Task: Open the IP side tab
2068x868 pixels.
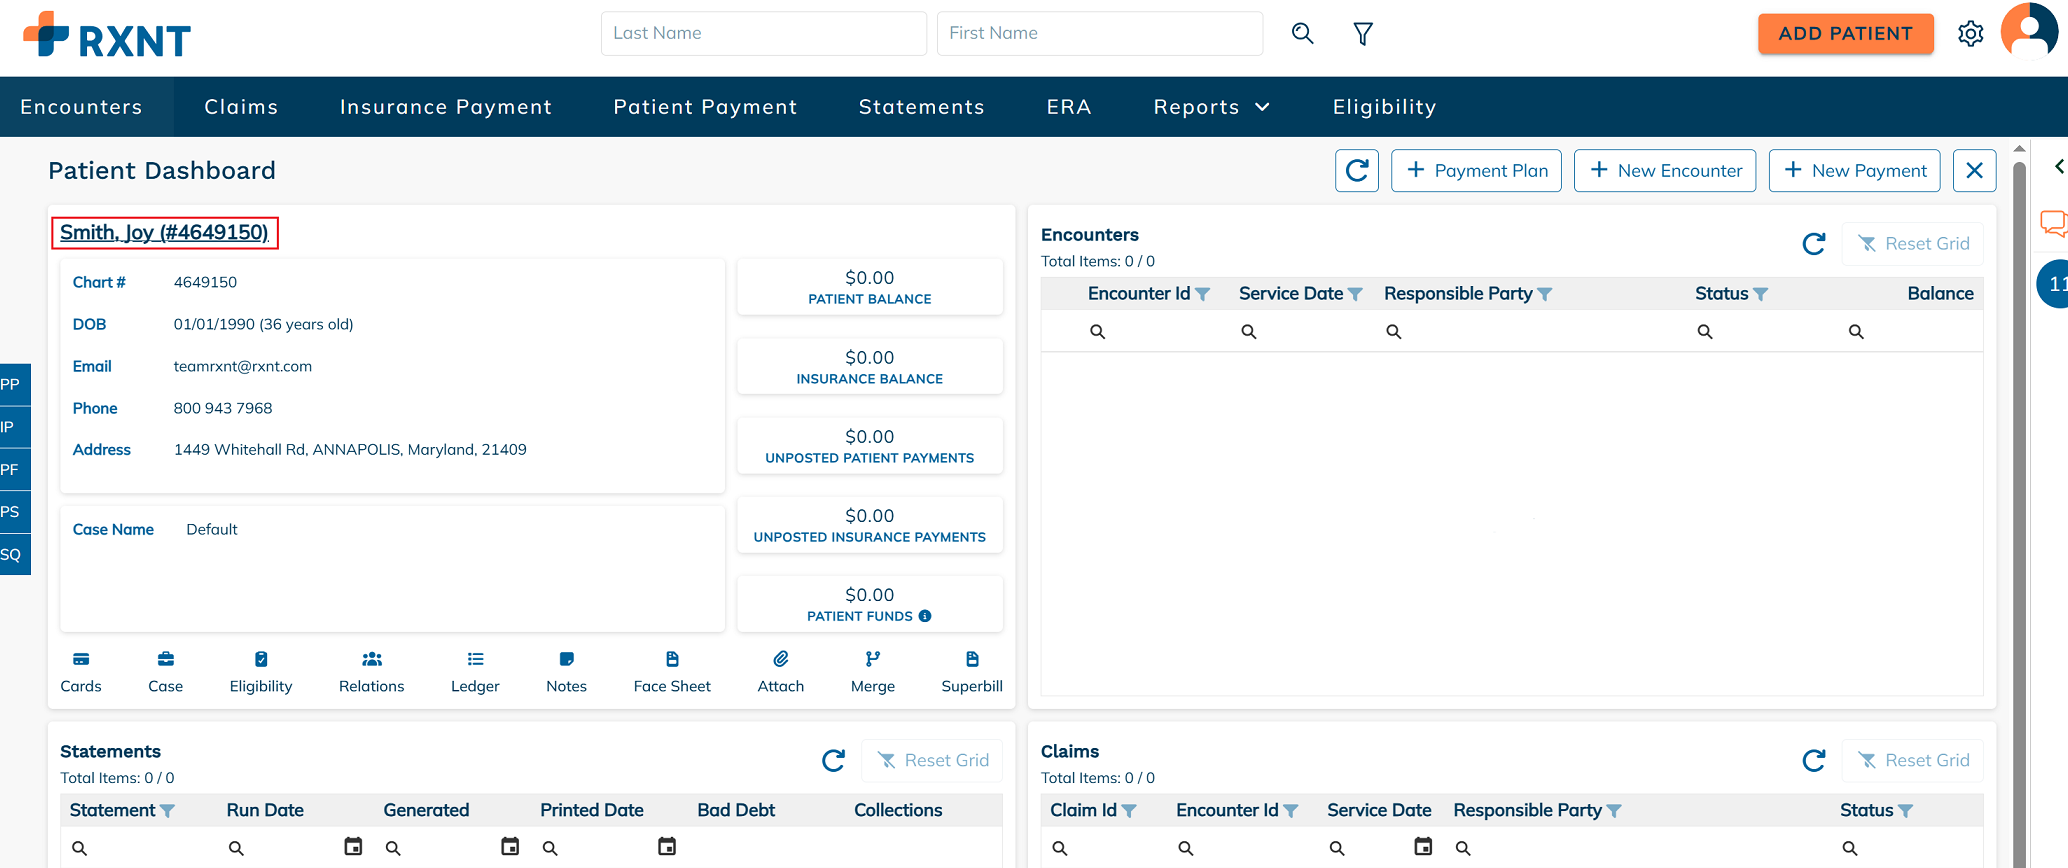Action: [x=14, y=427]
